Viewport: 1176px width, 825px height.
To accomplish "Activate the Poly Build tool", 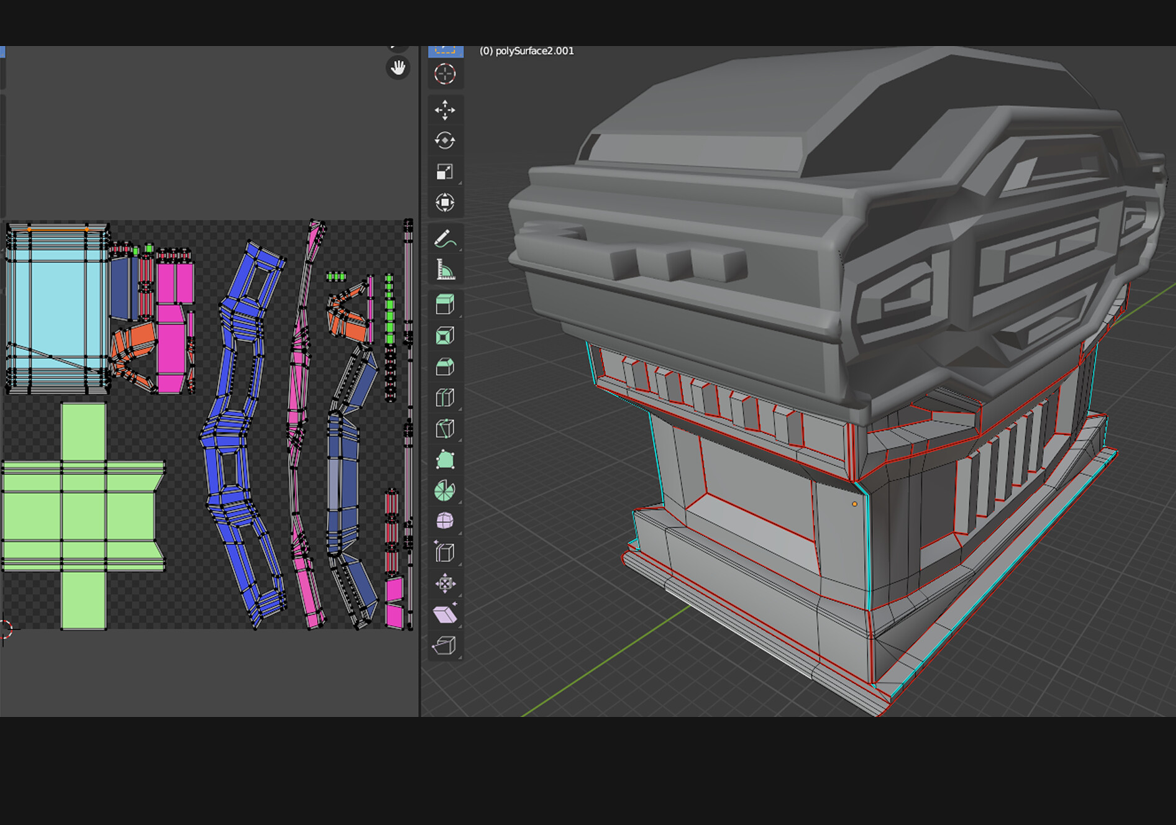I will tap(445, 460).
